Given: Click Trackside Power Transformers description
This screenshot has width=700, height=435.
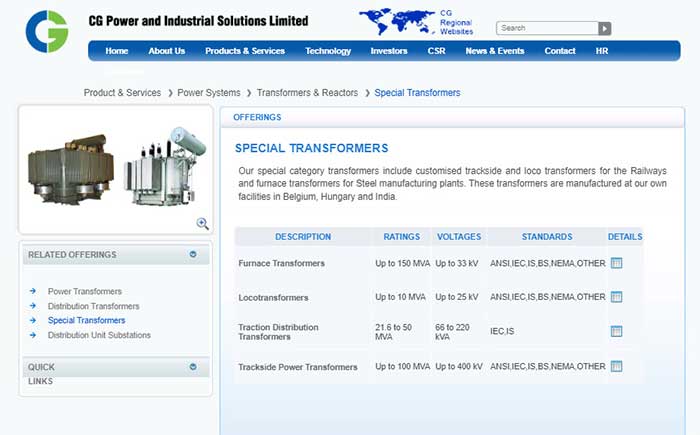Looking at the screenshot, I should pos(298,367).
